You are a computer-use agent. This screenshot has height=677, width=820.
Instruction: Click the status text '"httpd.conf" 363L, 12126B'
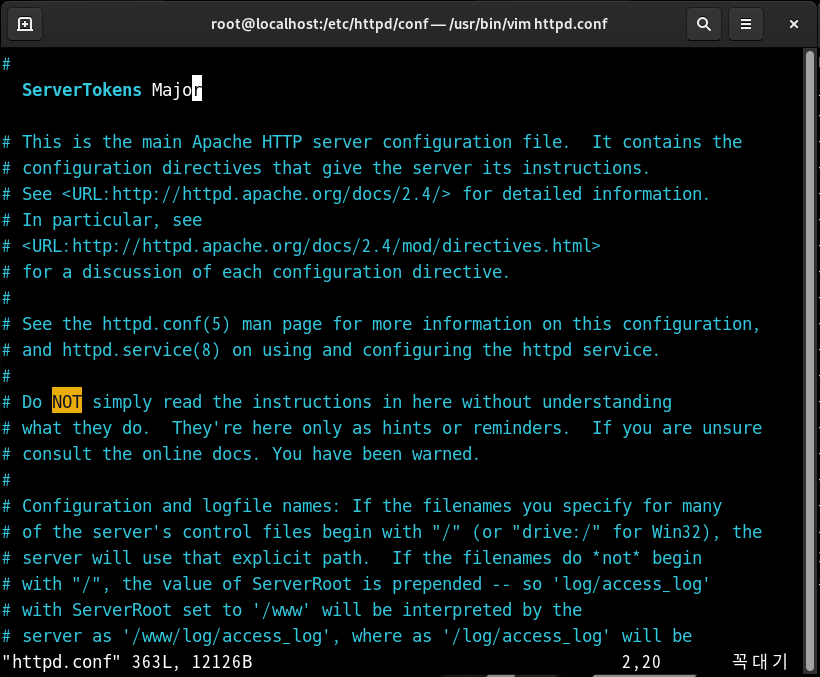coord(127,662)
